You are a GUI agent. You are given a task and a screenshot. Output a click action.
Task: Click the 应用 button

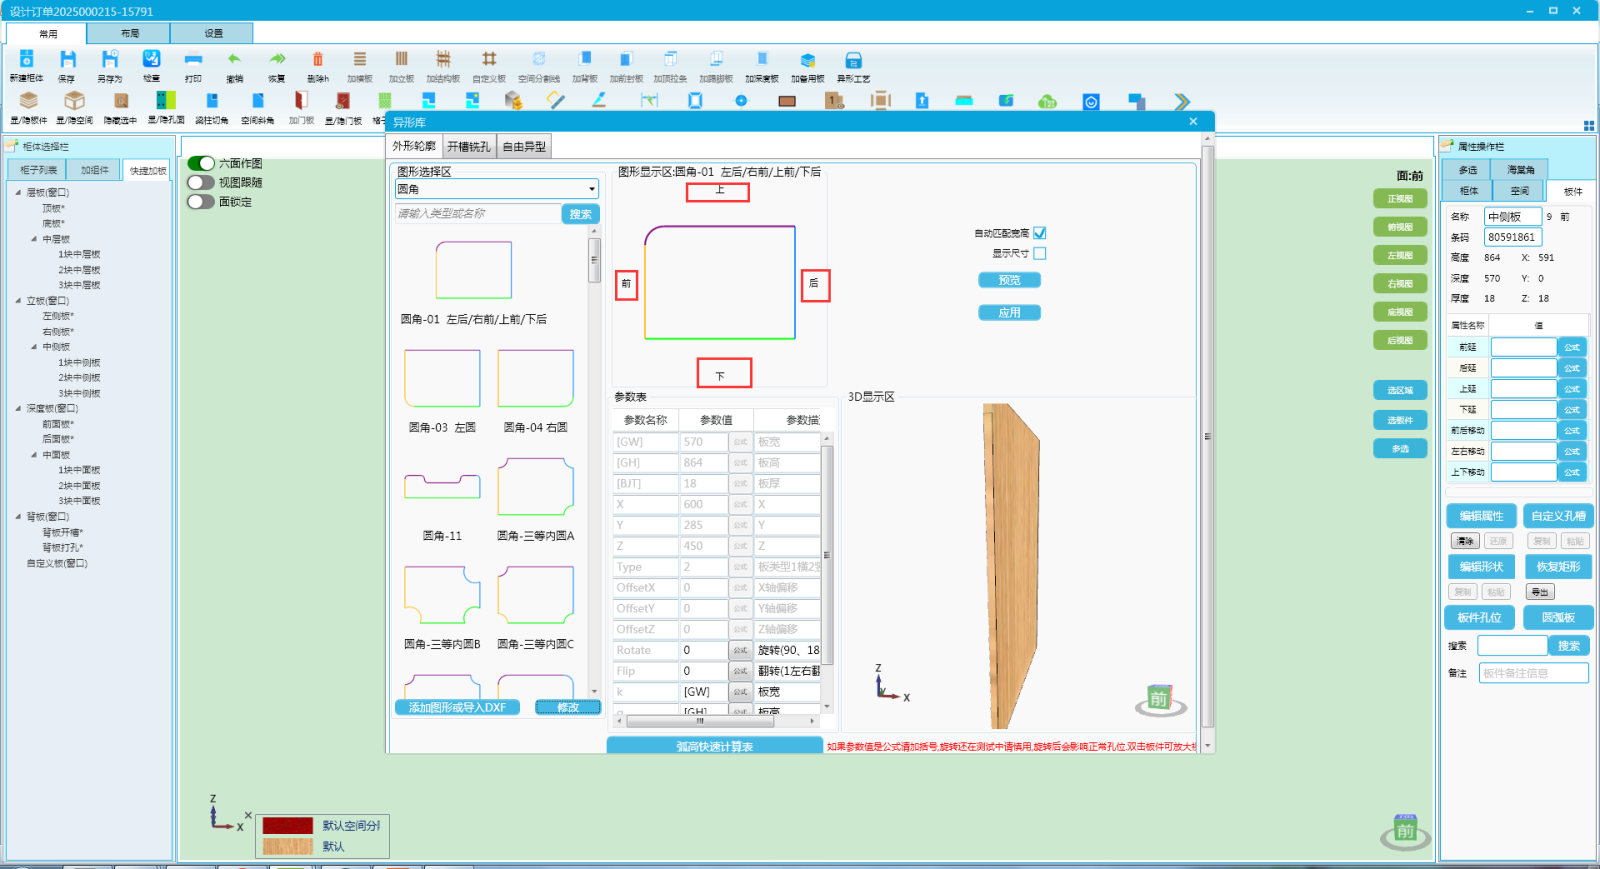(x=1009, y=313)
